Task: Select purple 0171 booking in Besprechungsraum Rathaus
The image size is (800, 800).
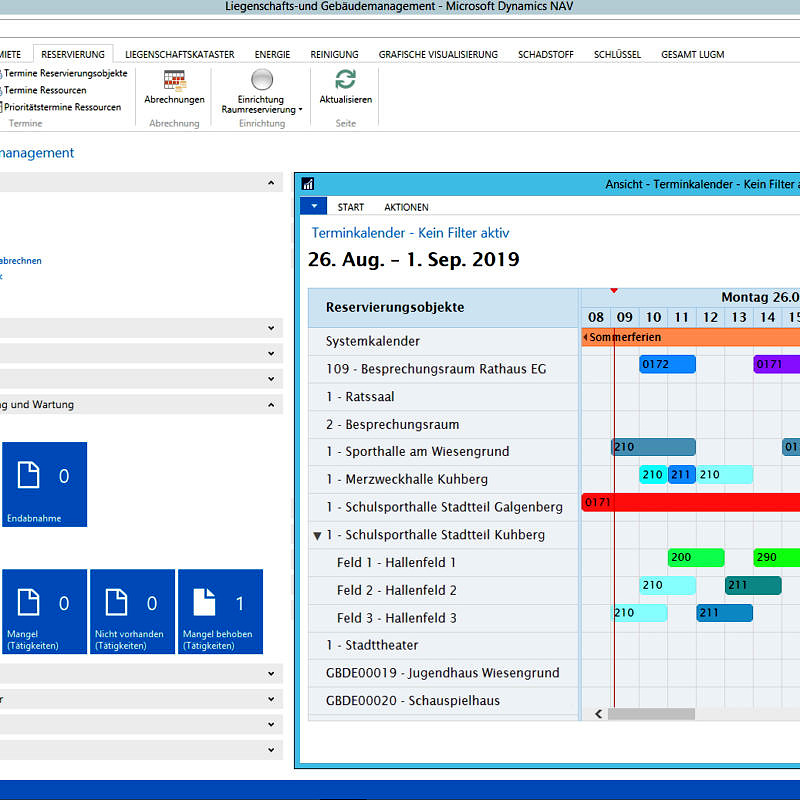Action: (777, 364)
